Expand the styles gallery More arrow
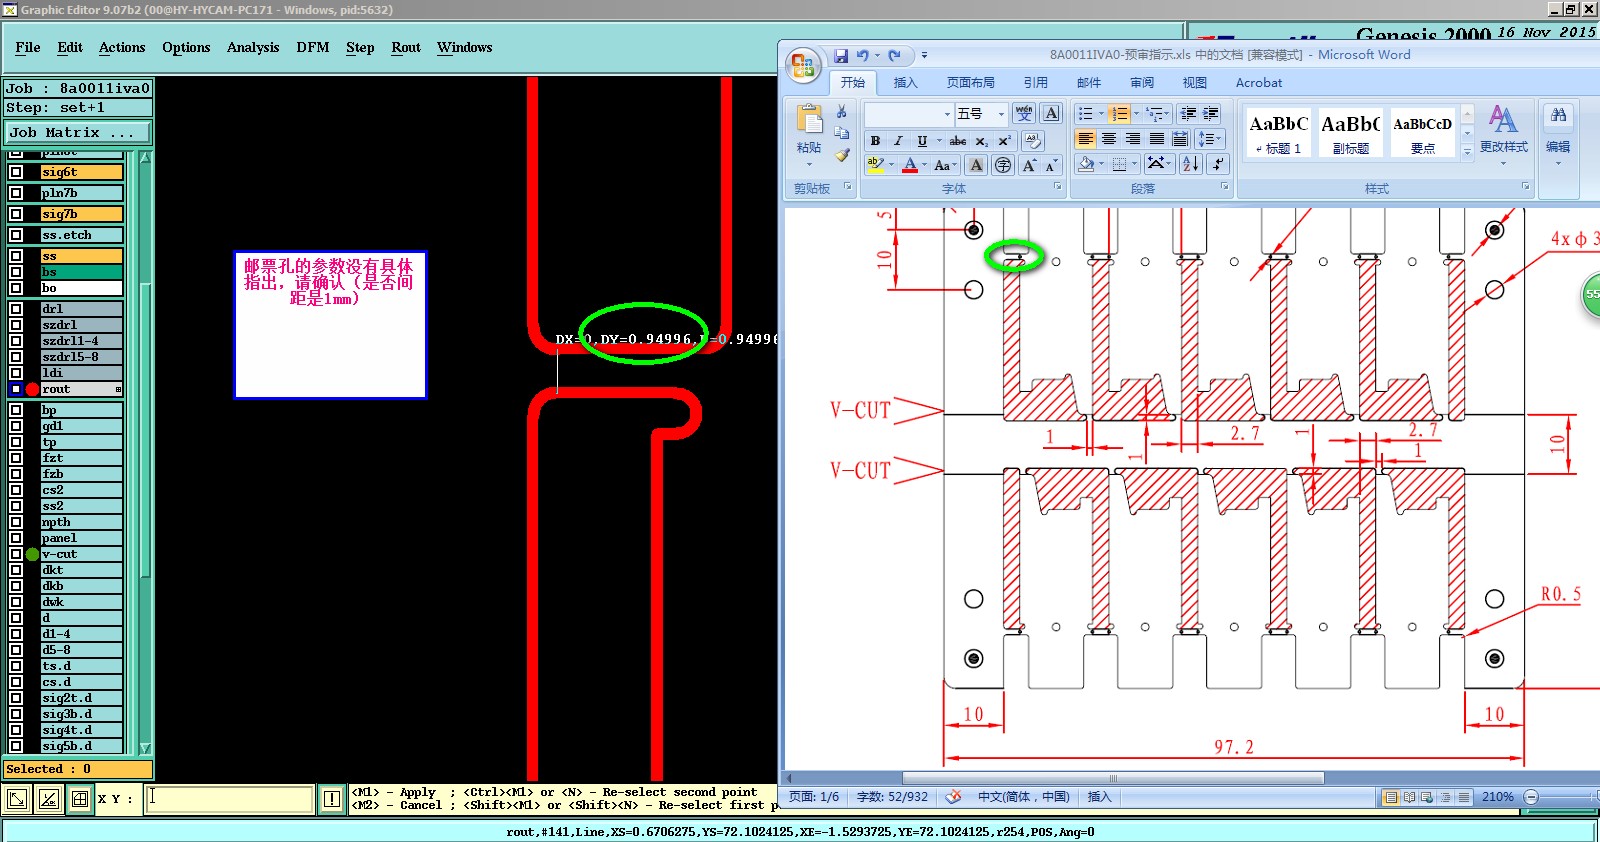This screenshot has height=842, width=1600. point(1467,151)
